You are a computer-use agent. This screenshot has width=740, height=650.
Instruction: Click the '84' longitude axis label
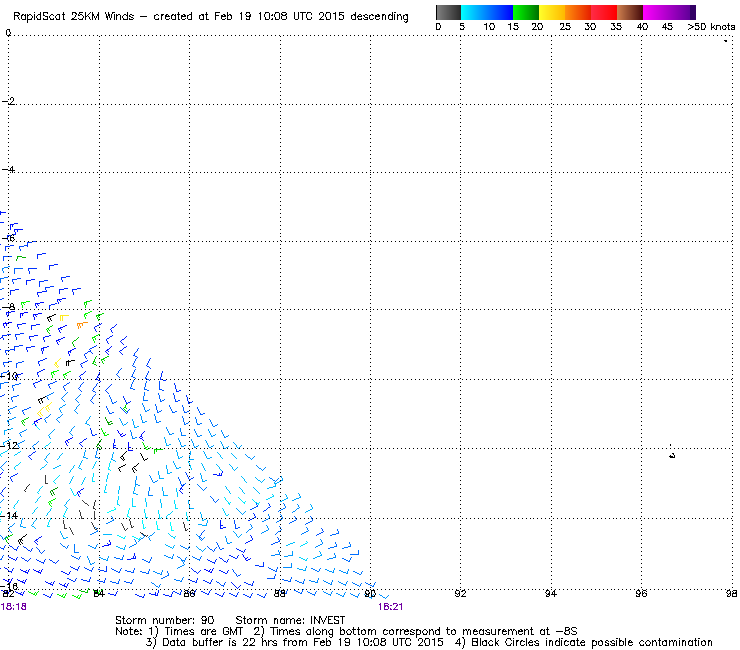click(x=99, y=594)
